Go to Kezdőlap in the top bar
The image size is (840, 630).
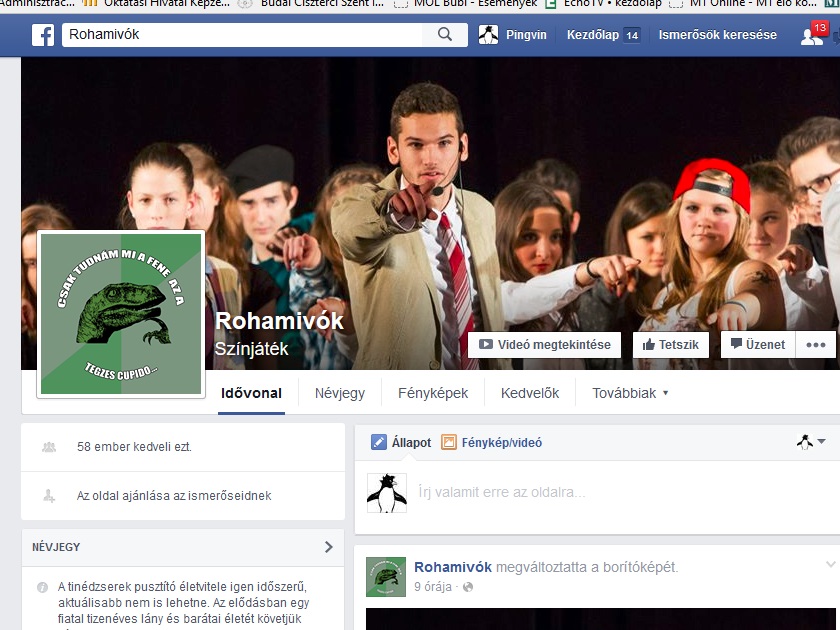(592, 35)
